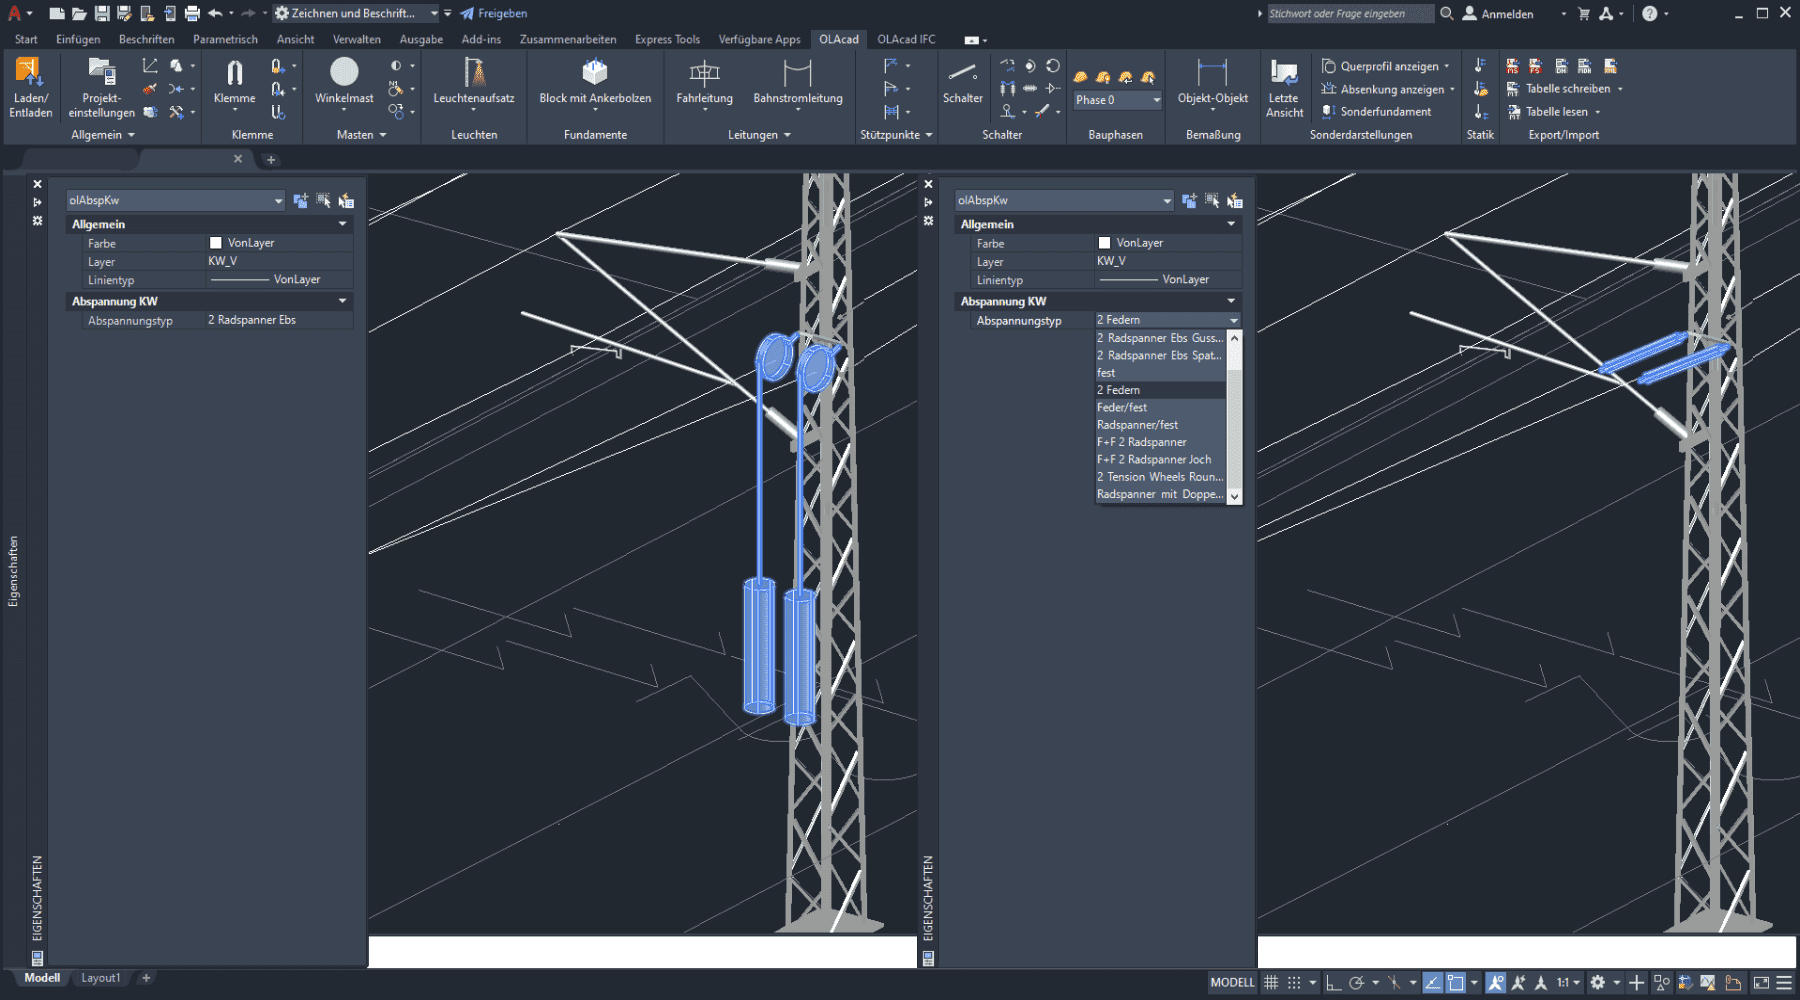Click the white Farbe swatch in left panel
This screenshot has height=1000, width=1800.
(x=215, y=243)
